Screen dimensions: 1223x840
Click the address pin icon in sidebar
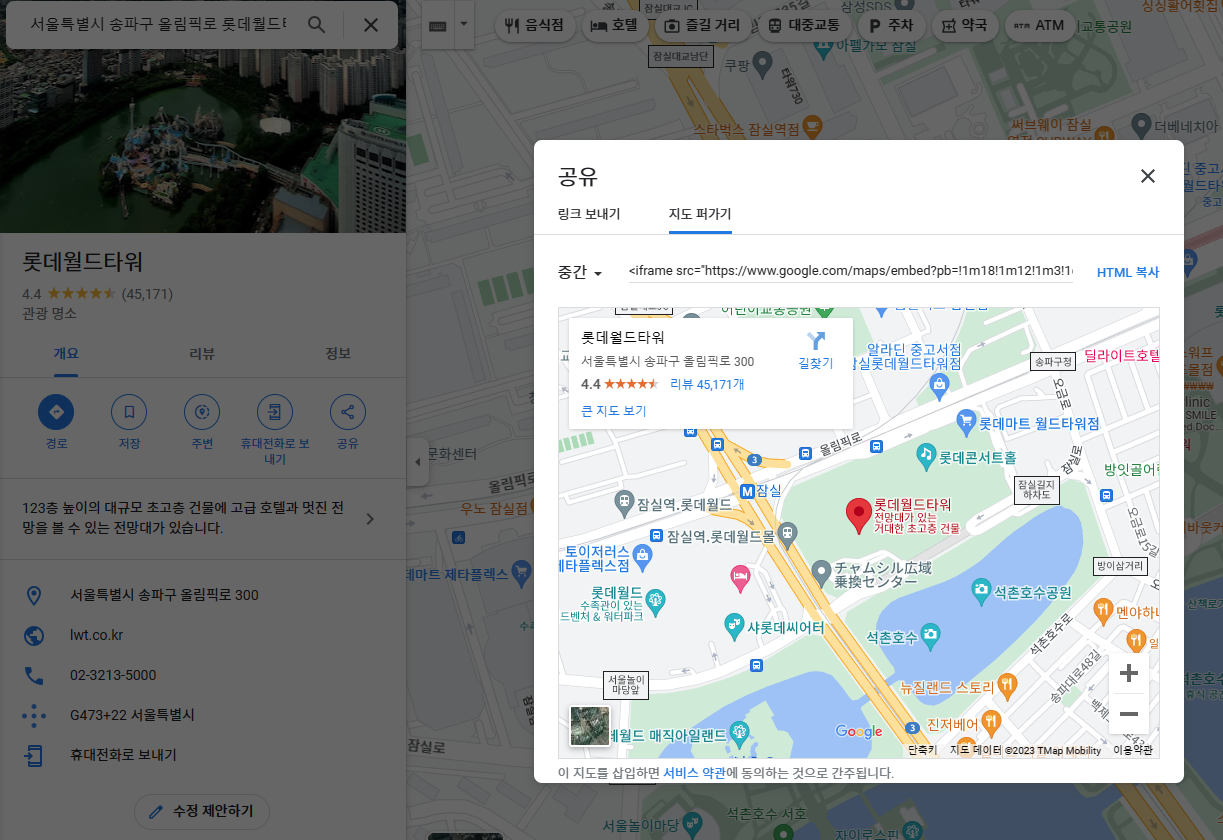pos(34,595)
